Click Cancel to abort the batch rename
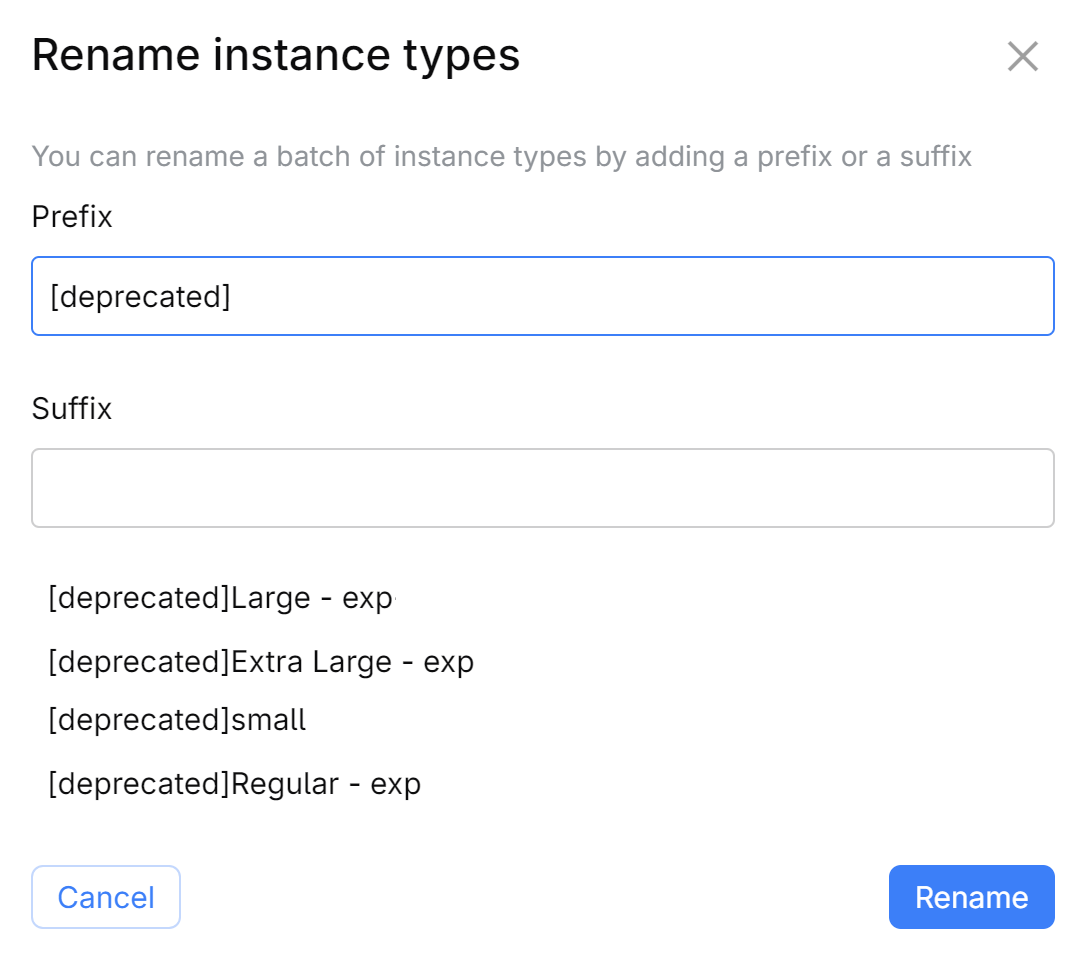 (105, 897)
